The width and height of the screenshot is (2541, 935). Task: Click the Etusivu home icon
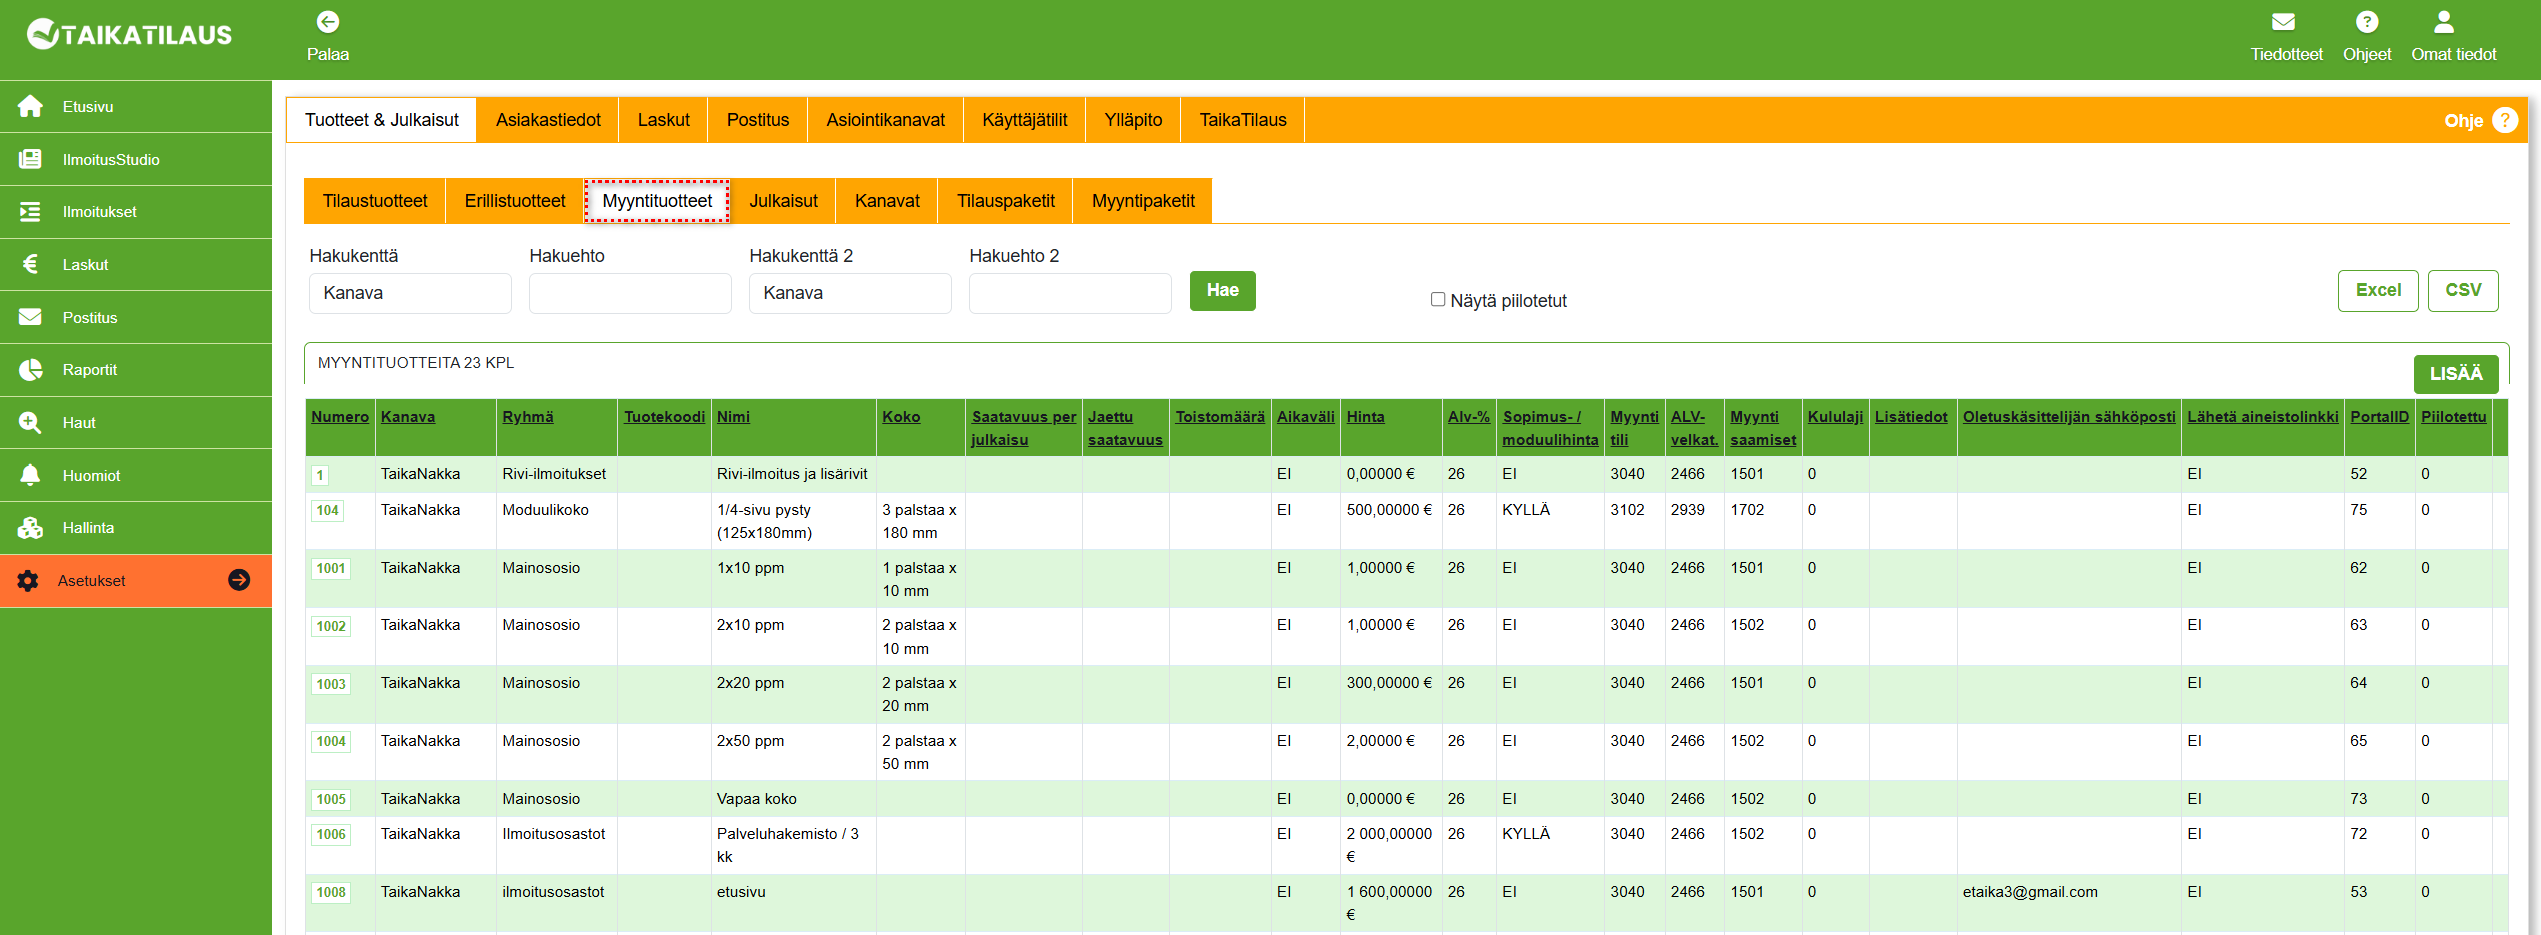pyautogui.click(x=30, y=106)
